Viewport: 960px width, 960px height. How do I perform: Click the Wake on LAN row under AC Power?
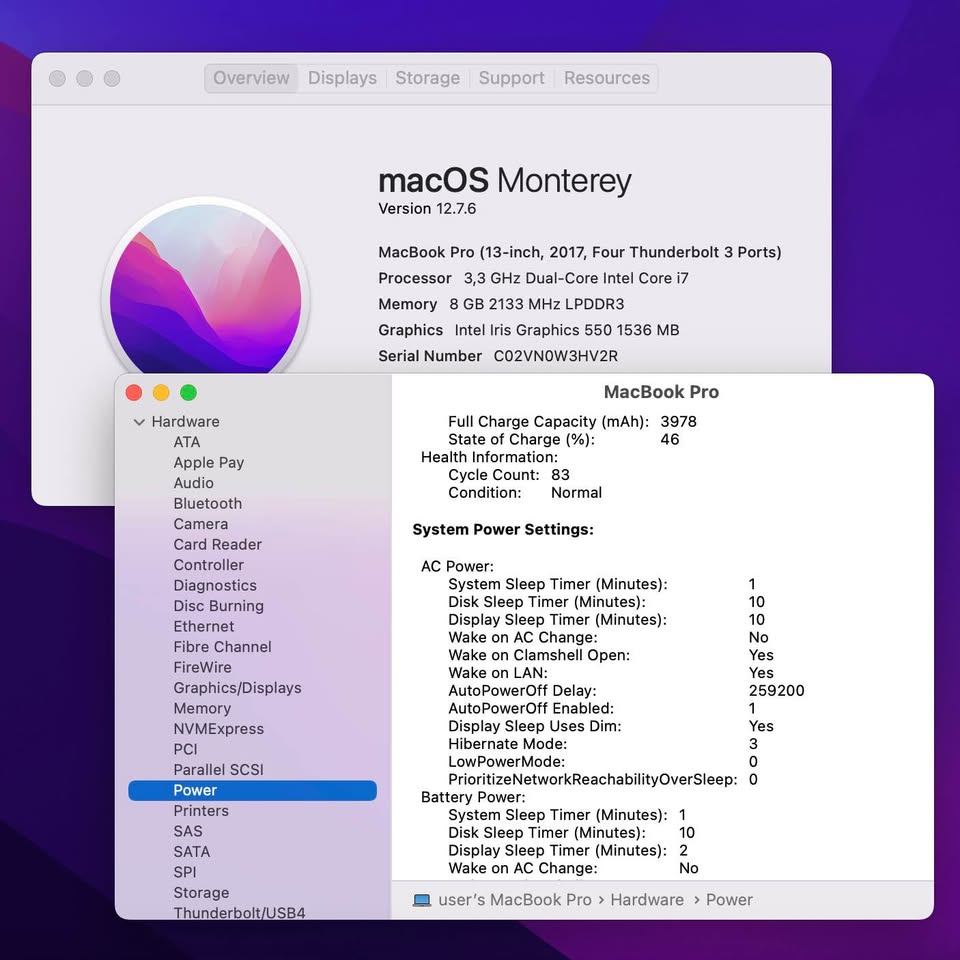click(611, 673)
